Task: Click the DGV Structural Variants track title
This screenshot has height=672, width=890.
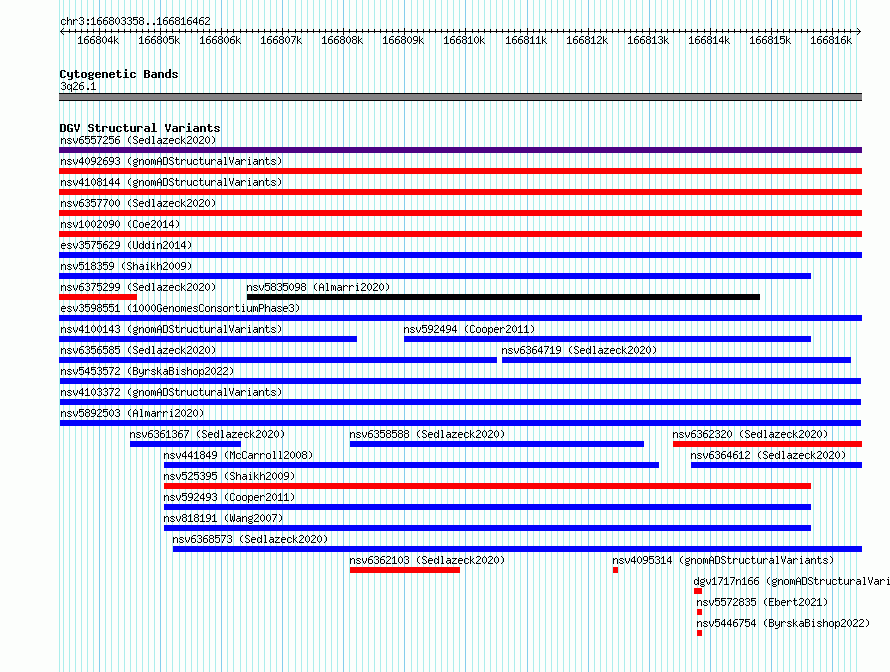Action: click(x=140, y=128)
